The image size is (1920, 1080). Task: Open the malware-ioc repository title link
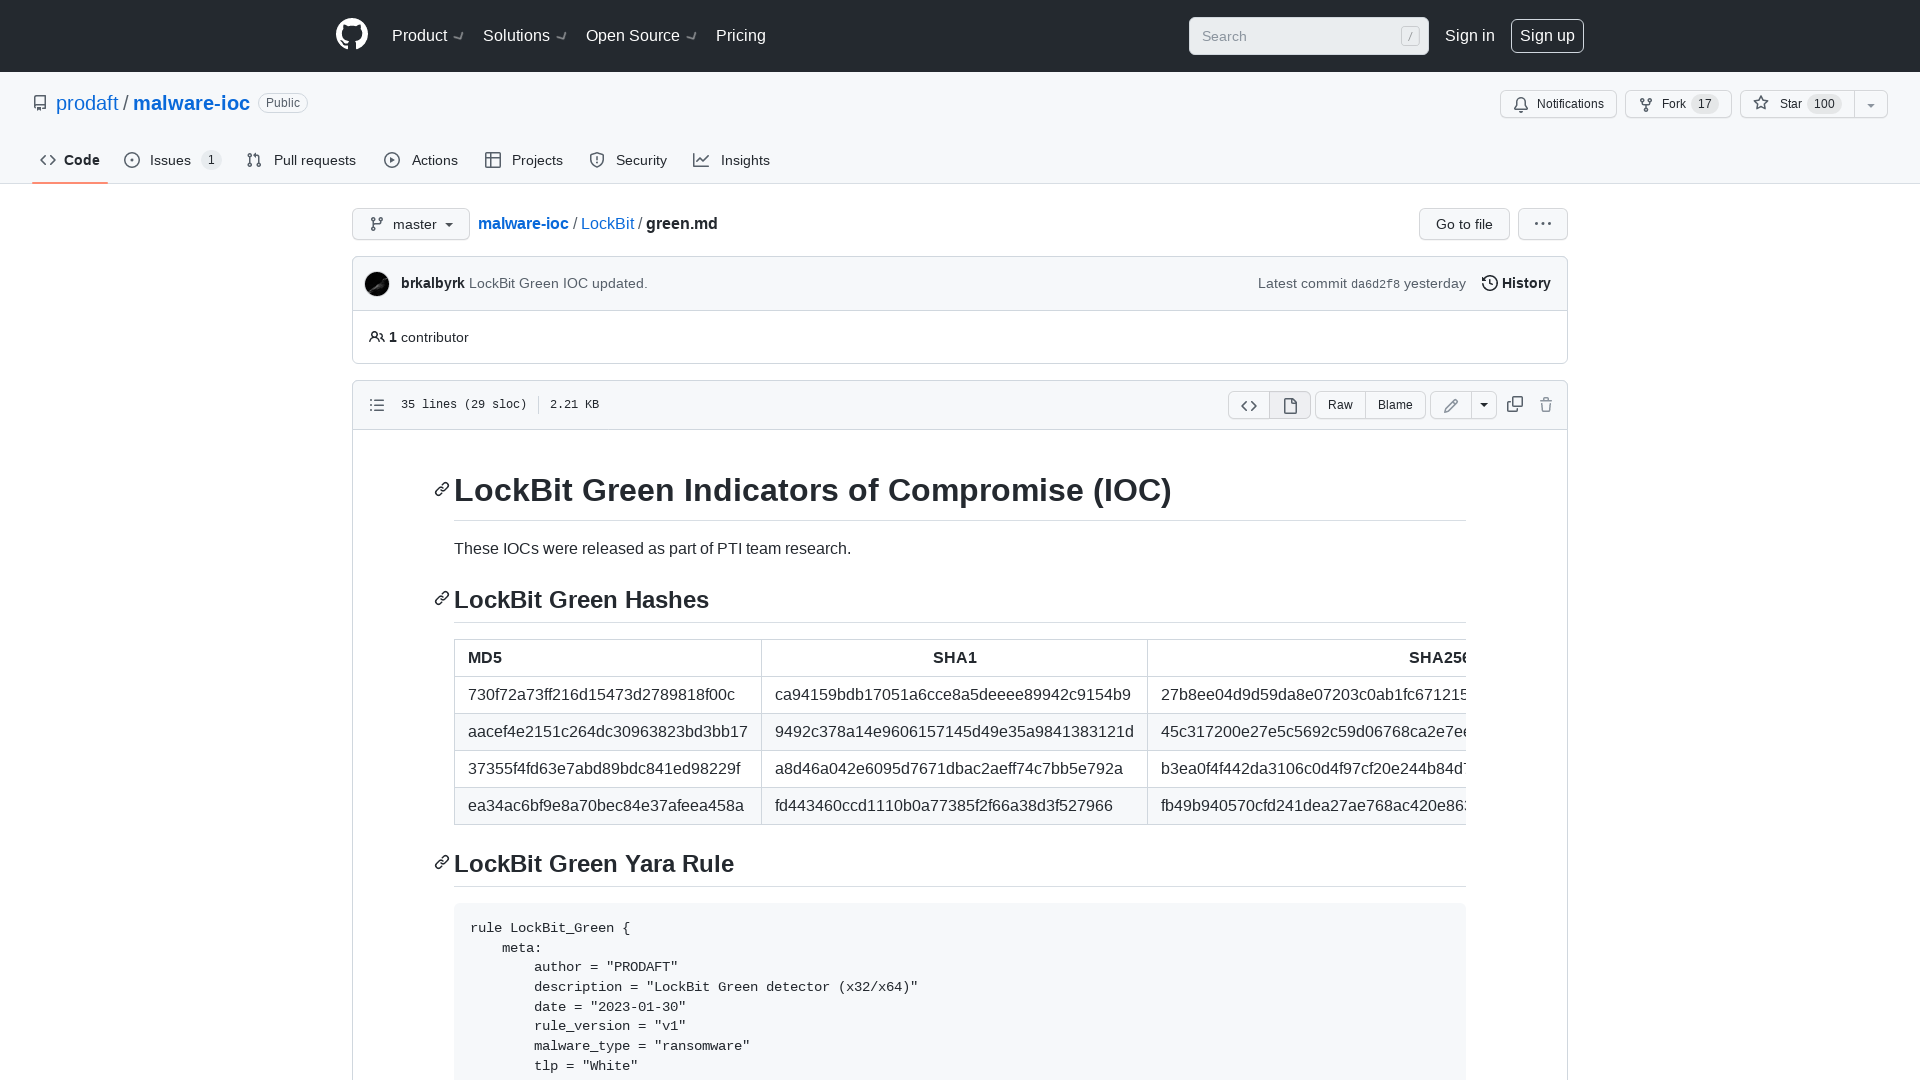pos(191,103)
